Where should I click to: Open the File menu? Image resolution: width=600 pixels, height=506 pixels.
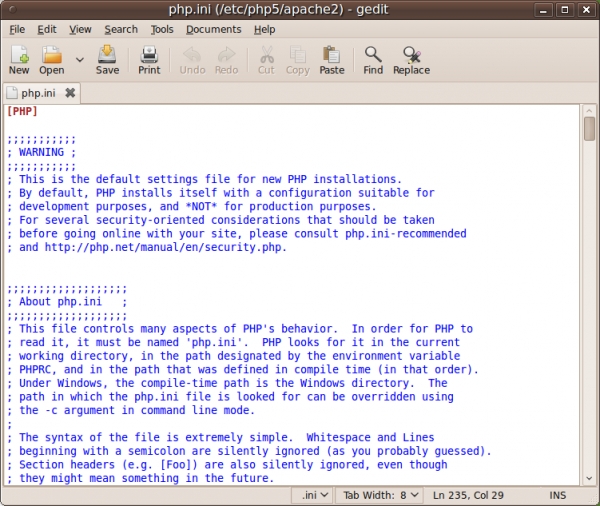17,29
